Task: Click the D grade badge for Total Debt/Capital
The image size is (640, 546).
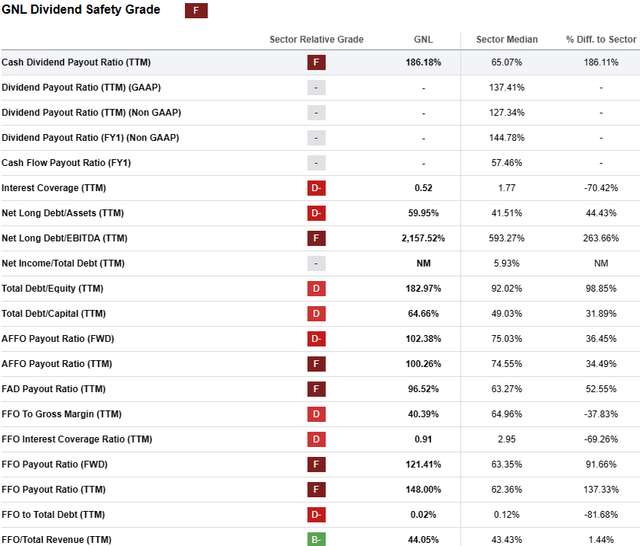Action: (x=316, y=314)
